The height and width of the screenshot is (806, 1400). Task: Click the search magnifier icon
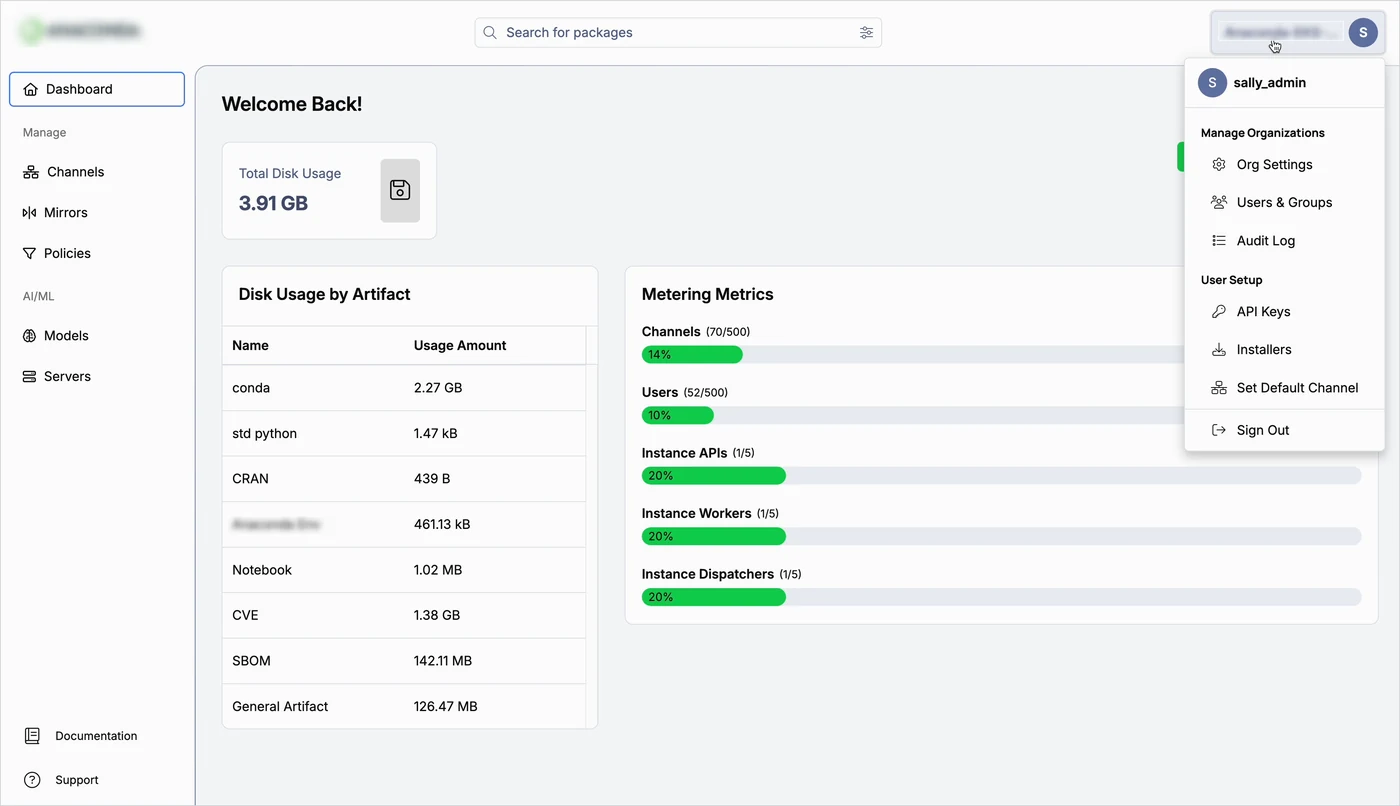pyautogui.click(x=490, y=33)
